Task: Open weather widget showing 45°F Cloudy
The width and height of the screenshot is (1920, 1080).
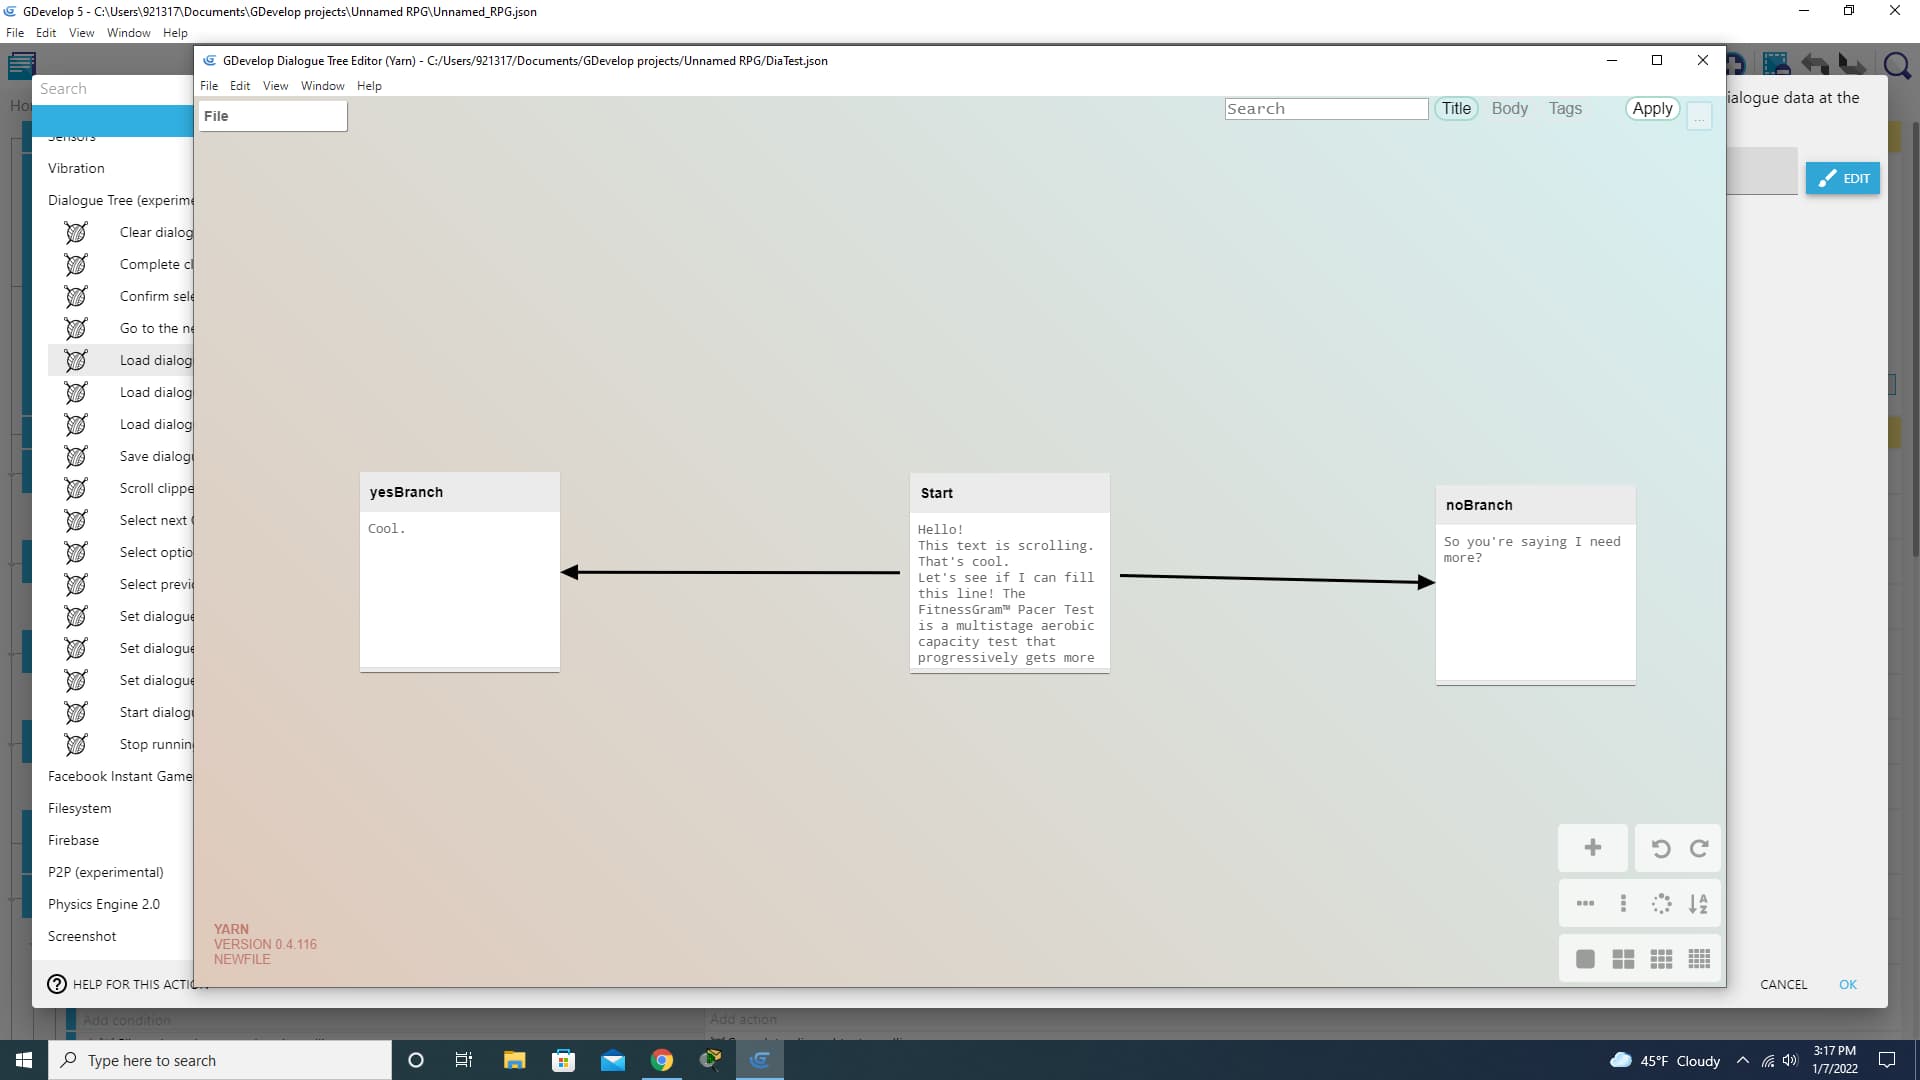Action: [x=1665, y=1060]
